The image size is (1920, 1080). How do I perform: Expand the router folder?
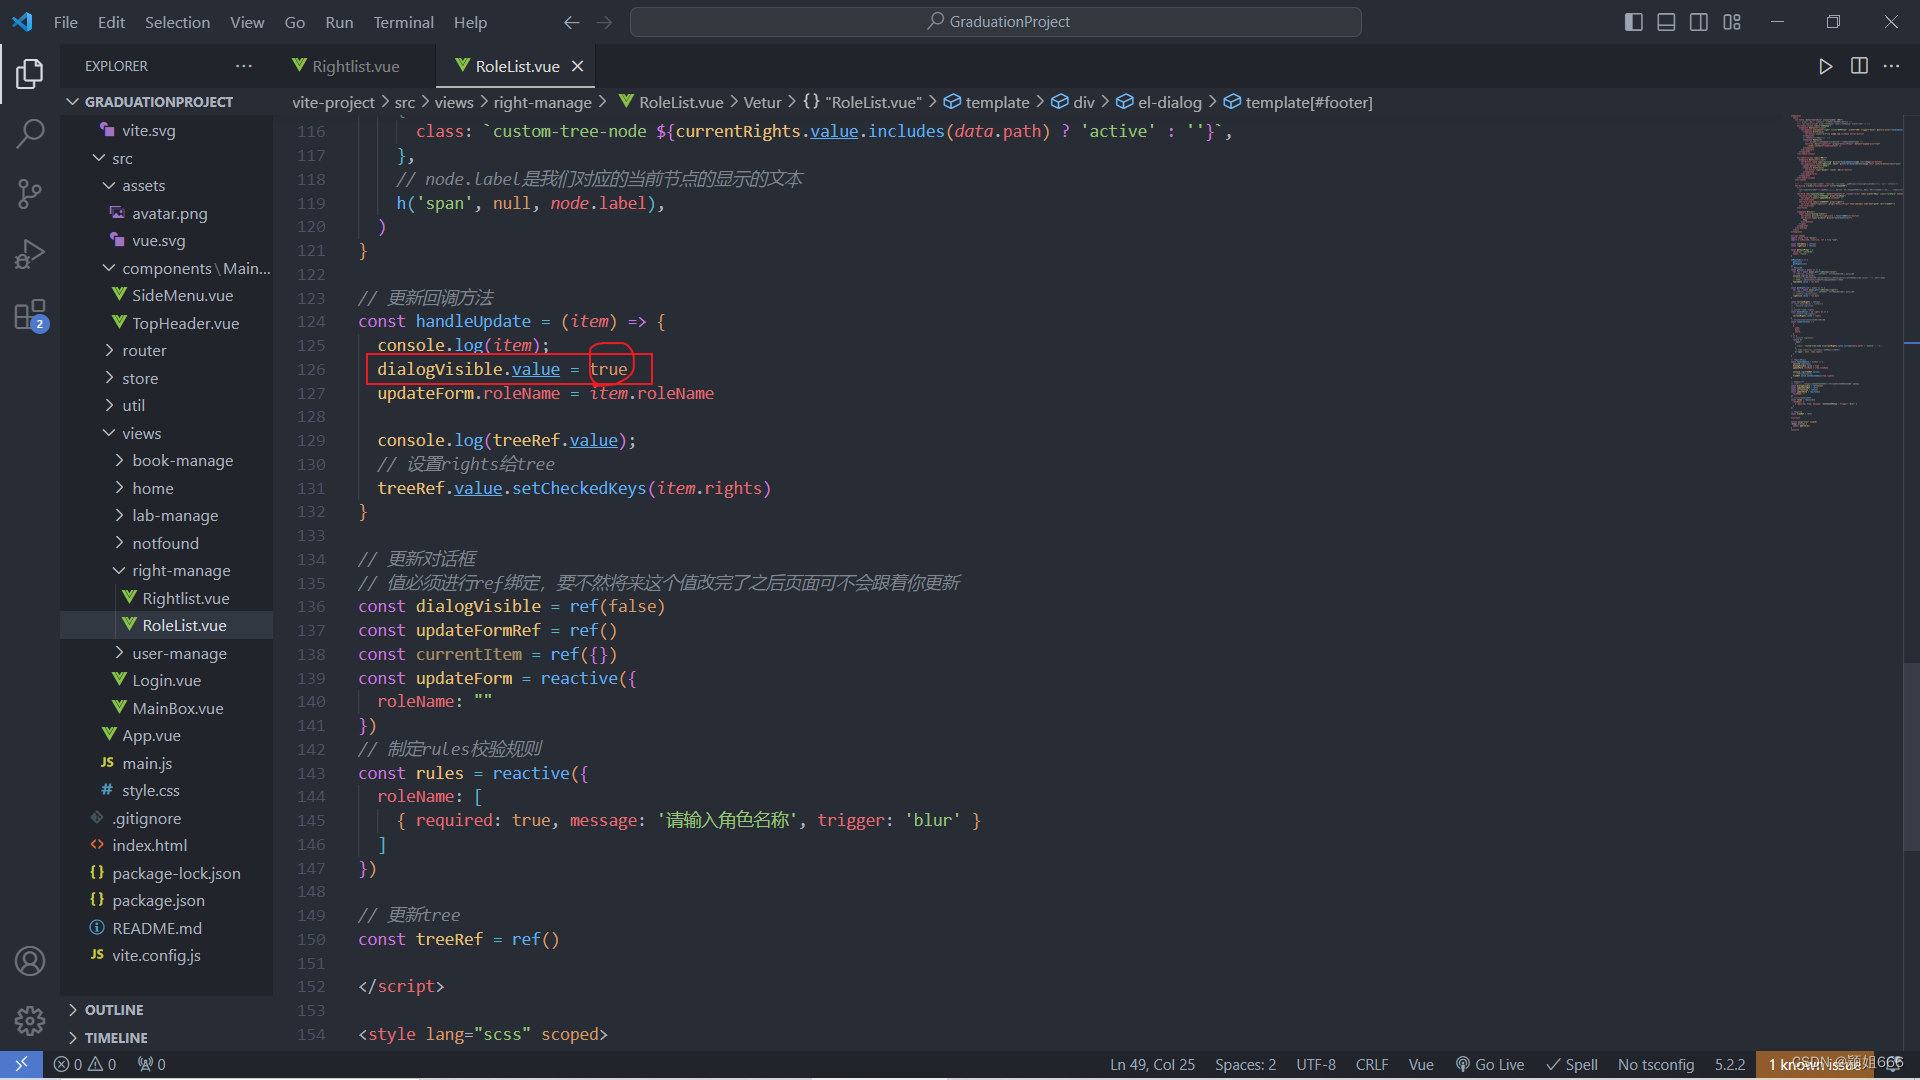point(144,351)
